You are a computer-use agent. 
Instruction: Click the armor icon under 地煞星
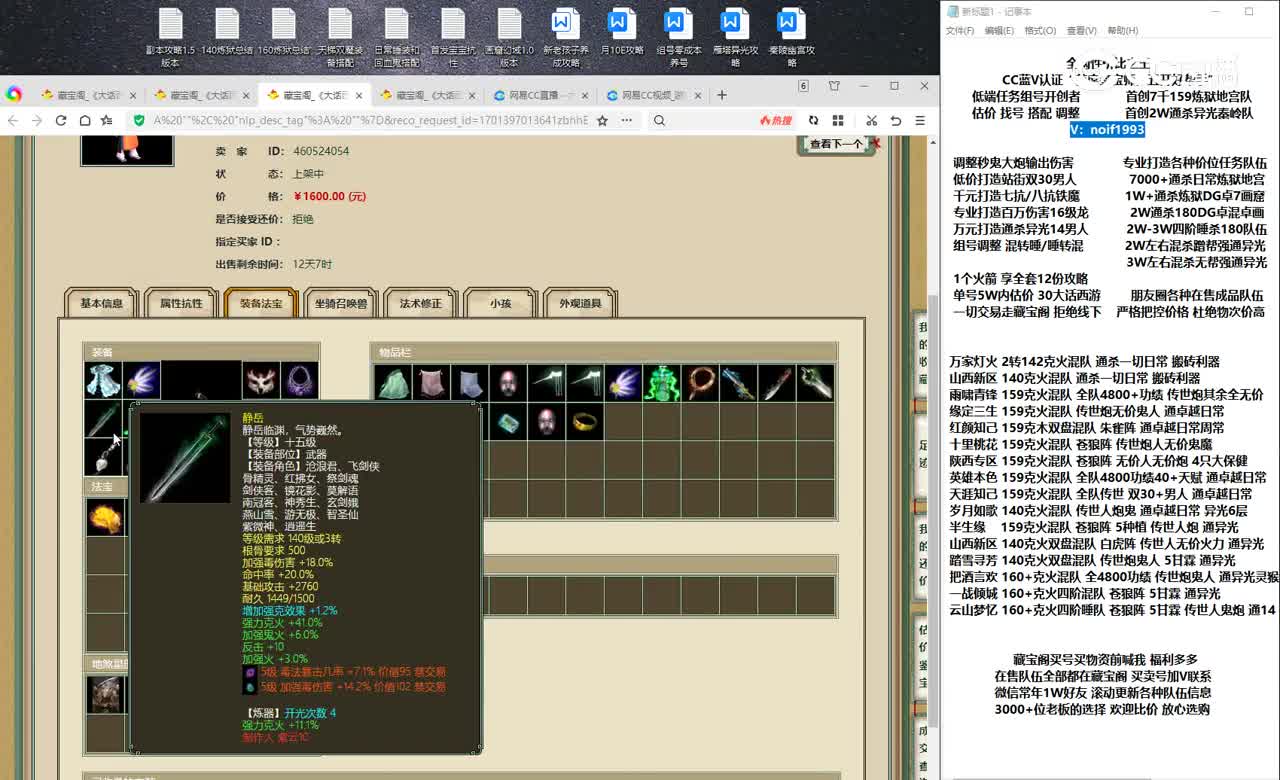[x=106, y=694]
